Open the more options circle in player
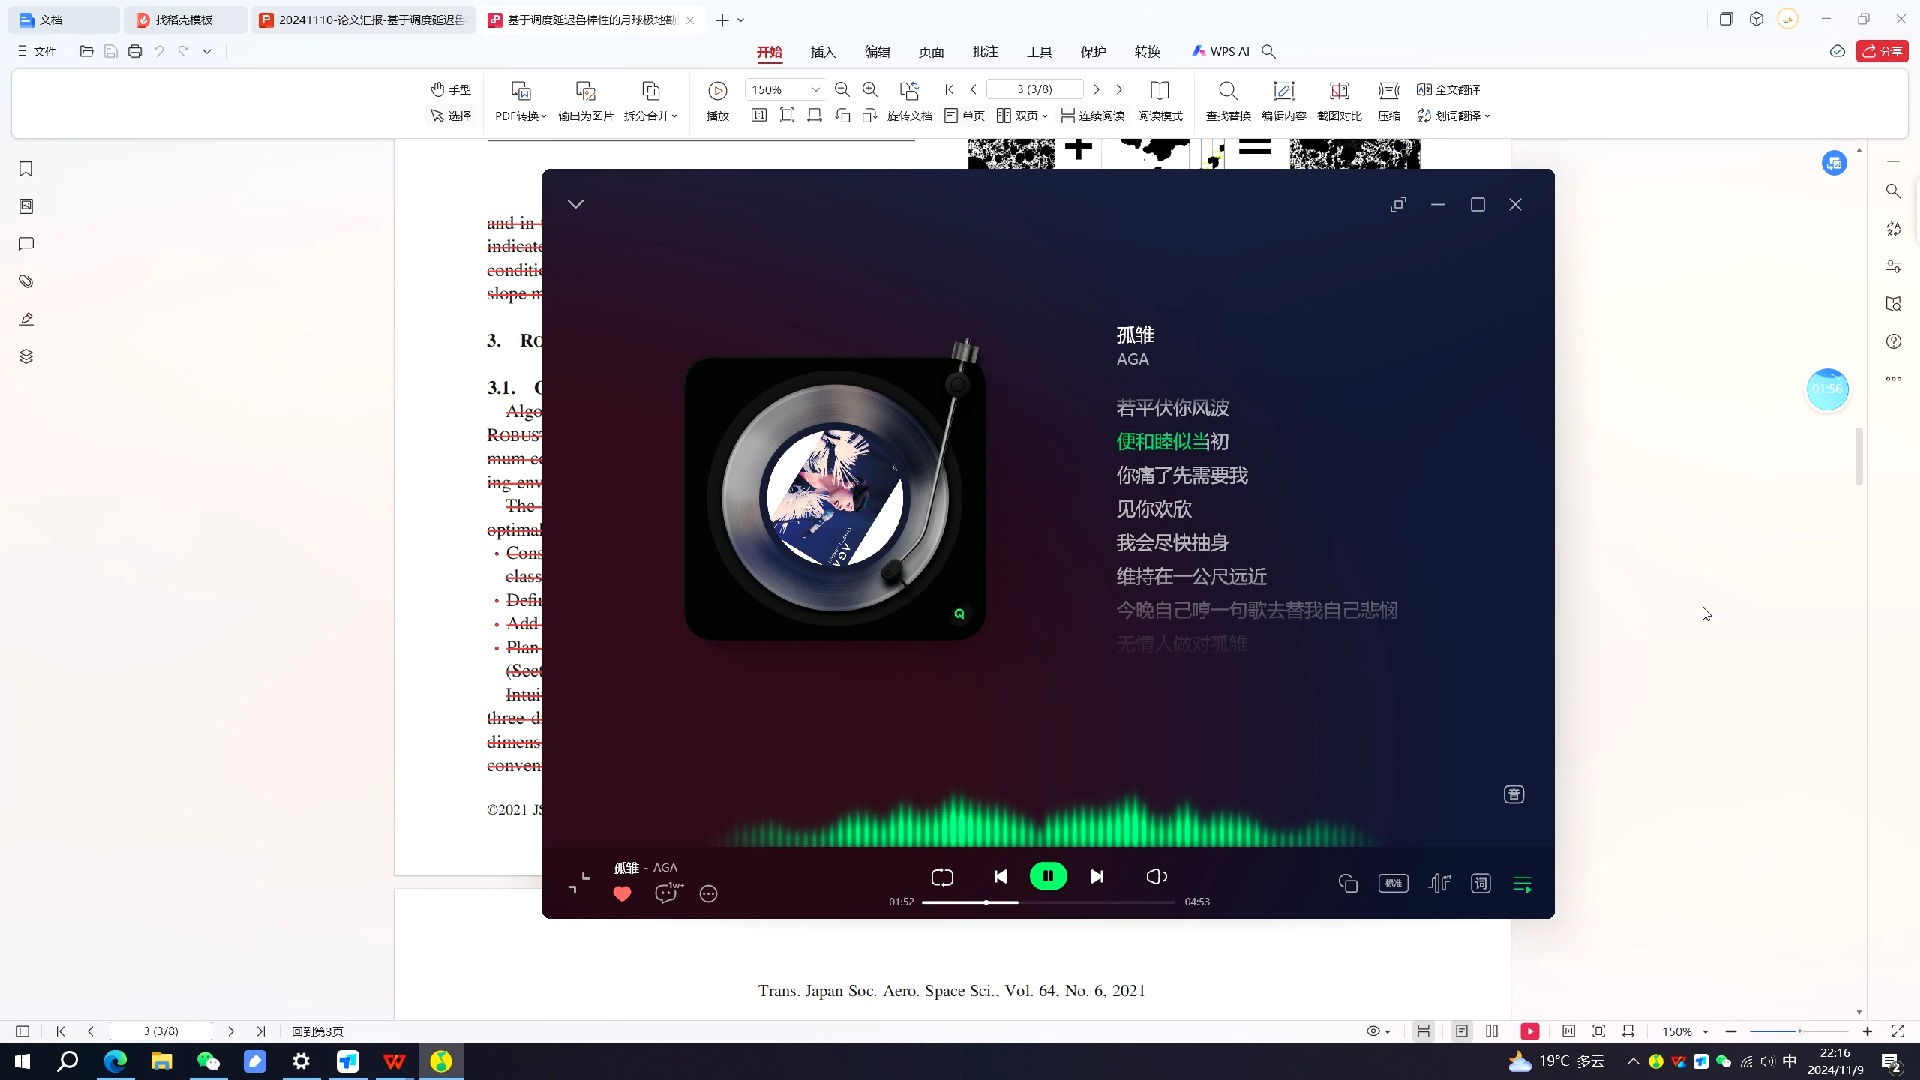The height and width of the screenshot is (1080, 1920). point(709,894)
